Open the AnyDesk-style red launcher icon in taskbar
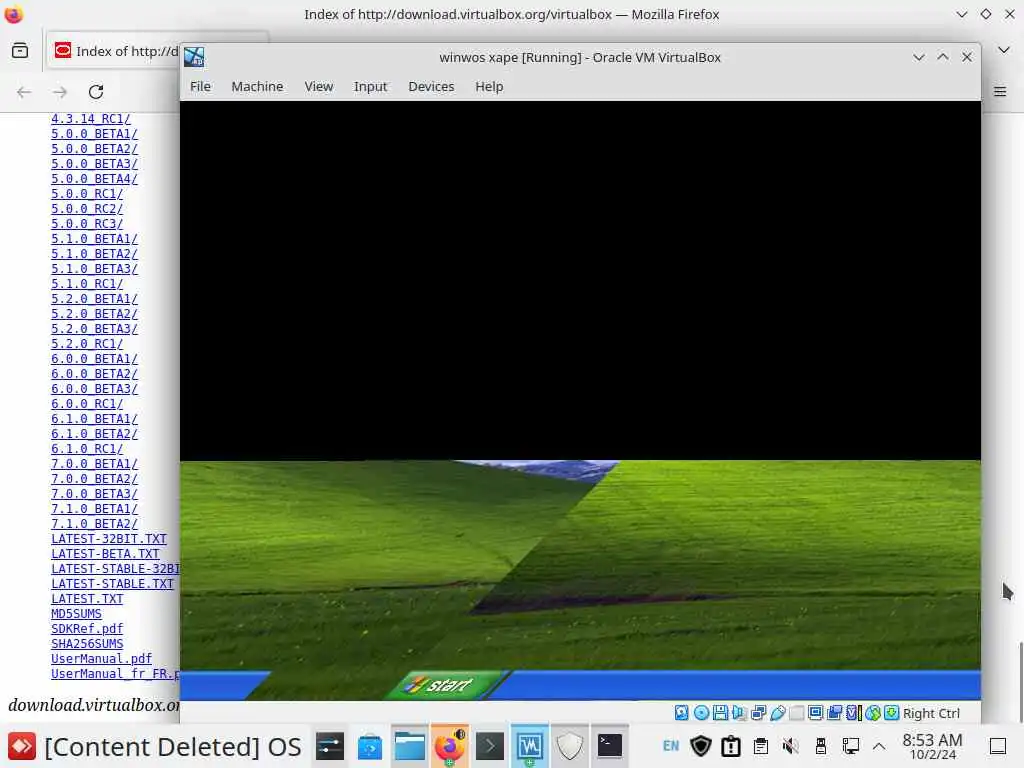 point(22,746)
